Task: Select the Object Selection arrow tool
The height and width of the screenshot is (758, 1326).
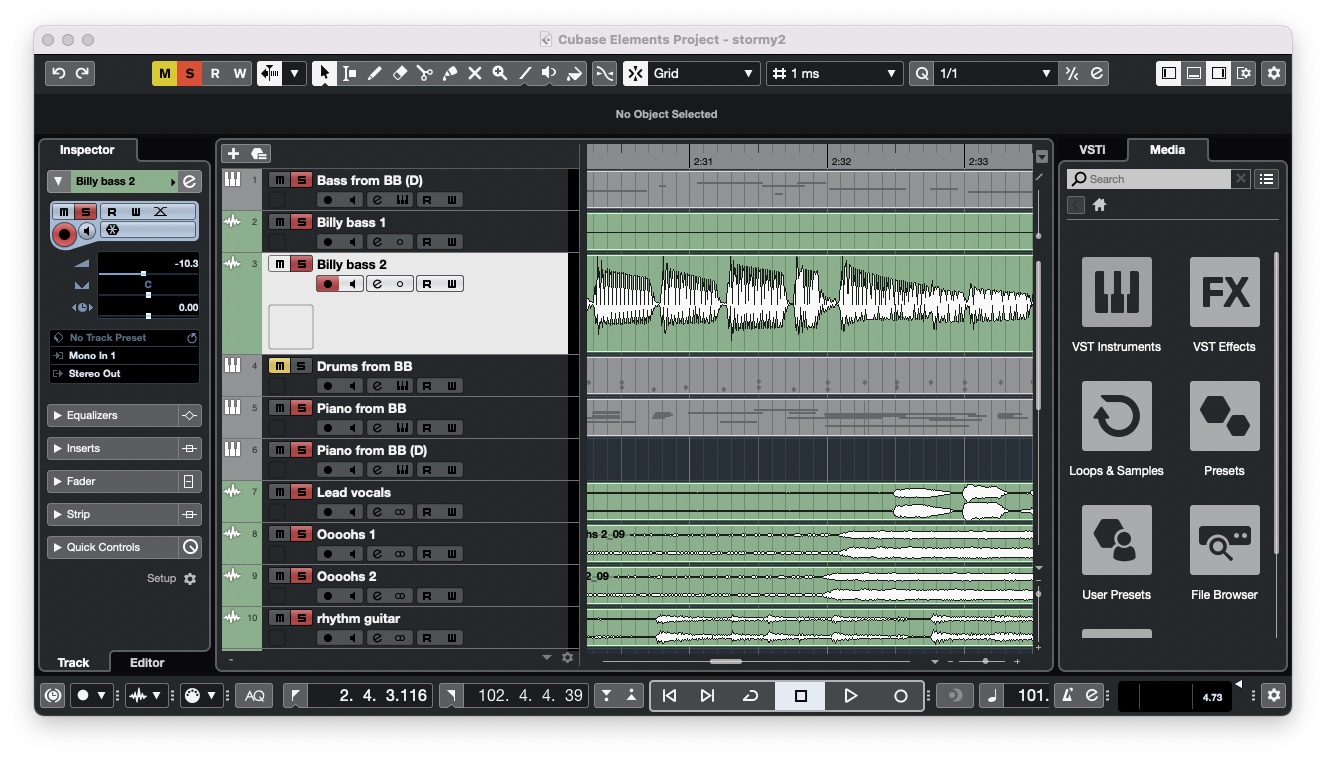Action: point(324,74)
